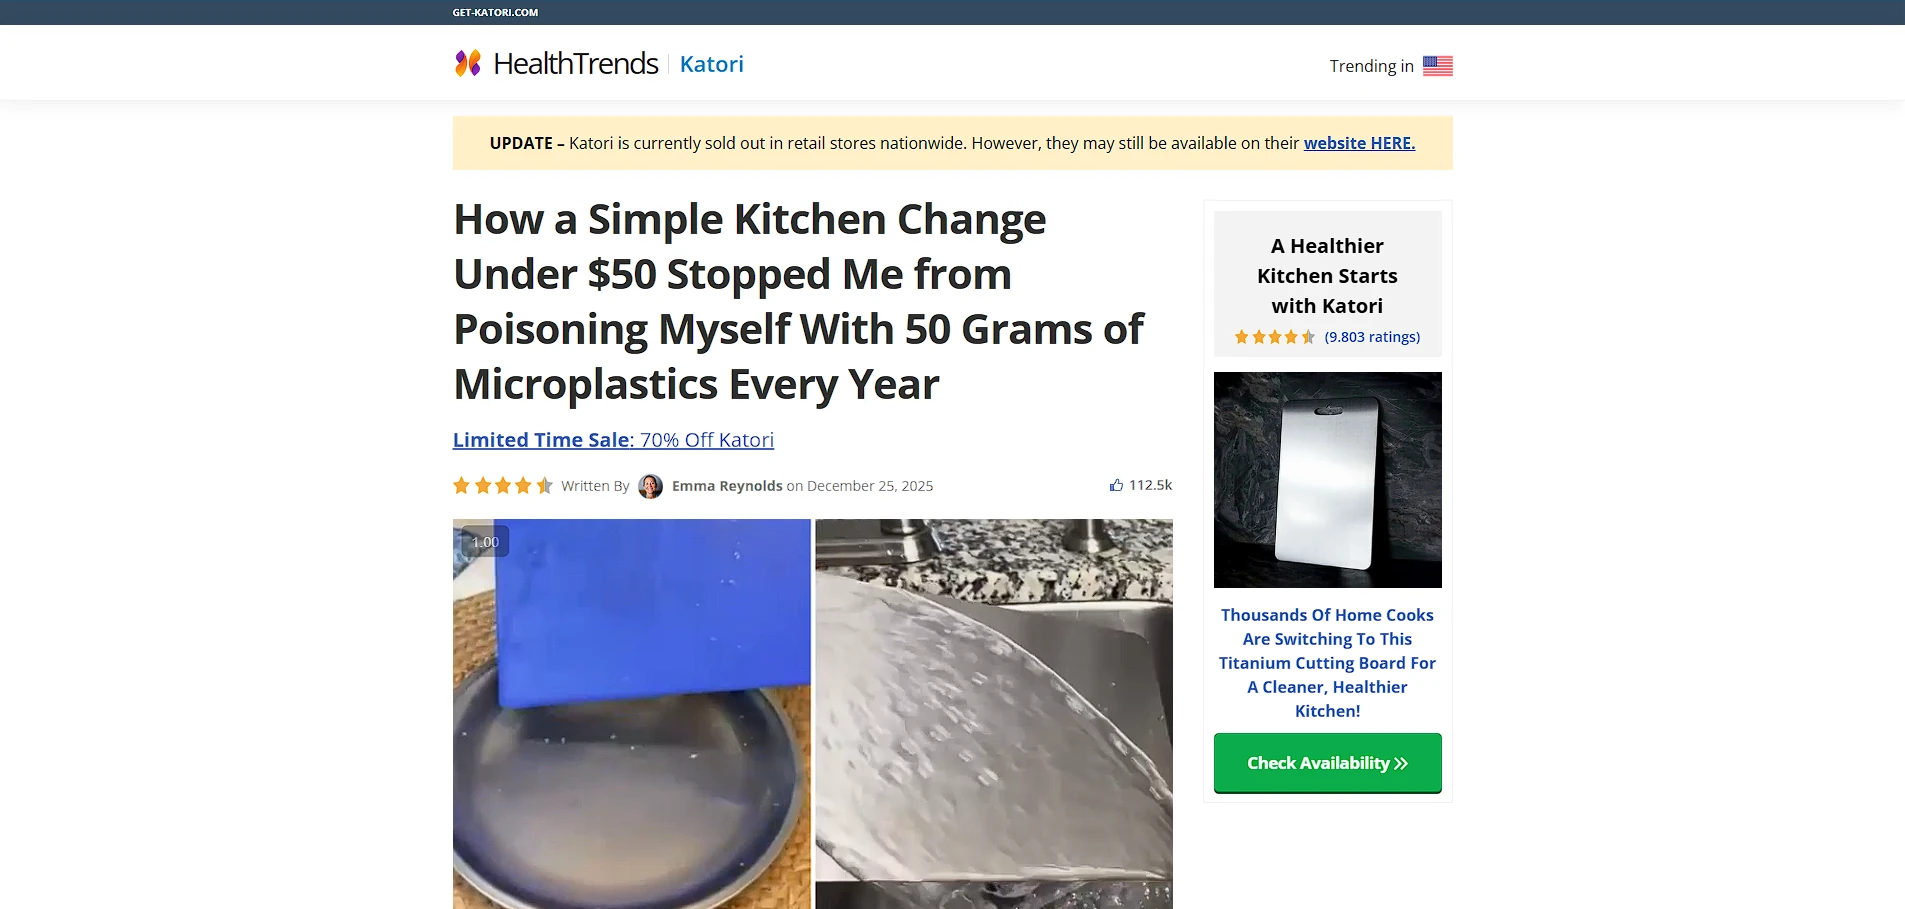Open the (9.803 ratings) link
This screenshot has width=1905, height=909.
[x=1372, y=337]
